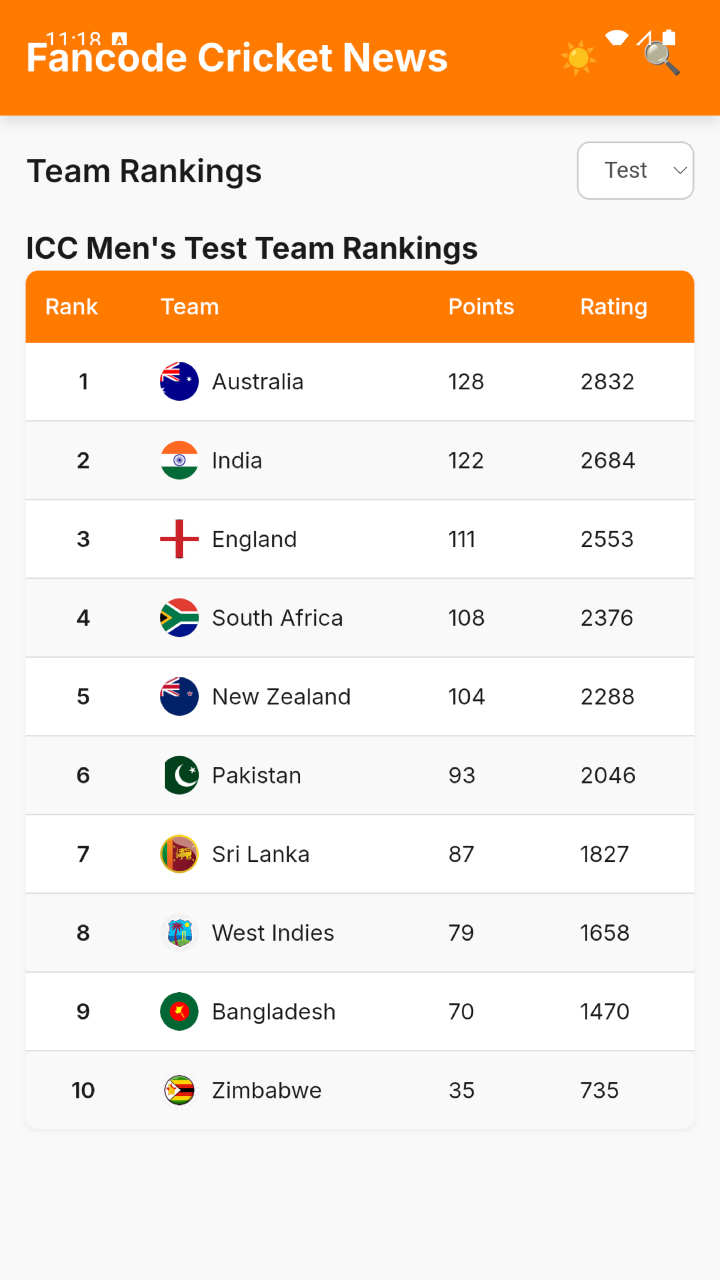Open the India team name
720x1280 pixels.
[x=237, y=461]
